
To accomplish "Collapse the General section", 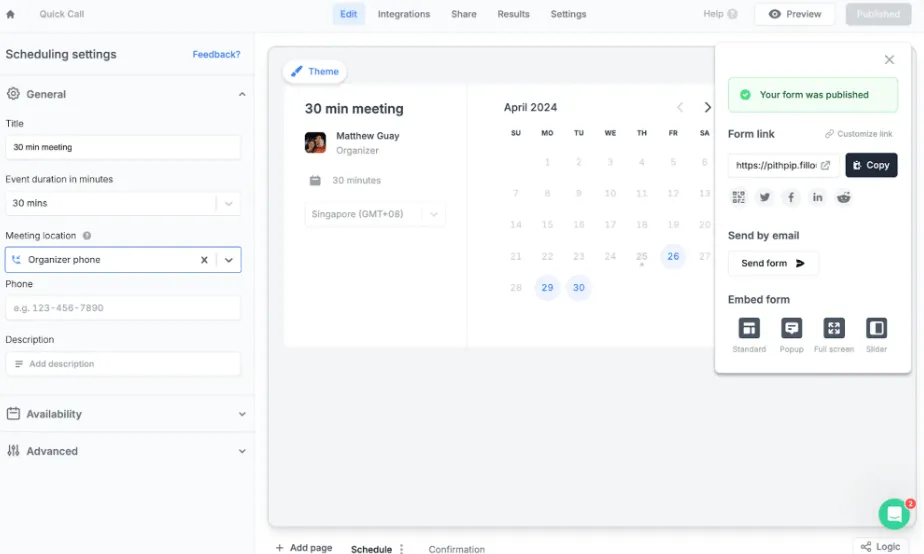I will [x=242, y=94].
